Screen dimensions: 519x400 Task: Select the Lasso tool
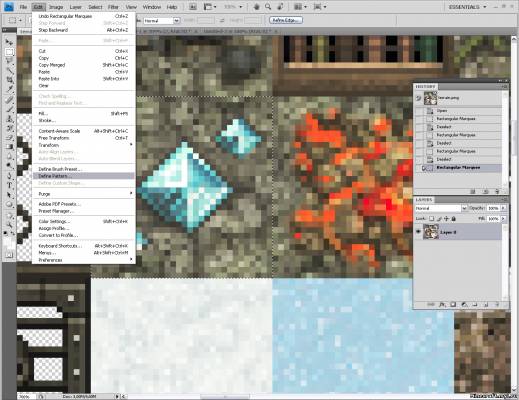(x=9, y=61)
